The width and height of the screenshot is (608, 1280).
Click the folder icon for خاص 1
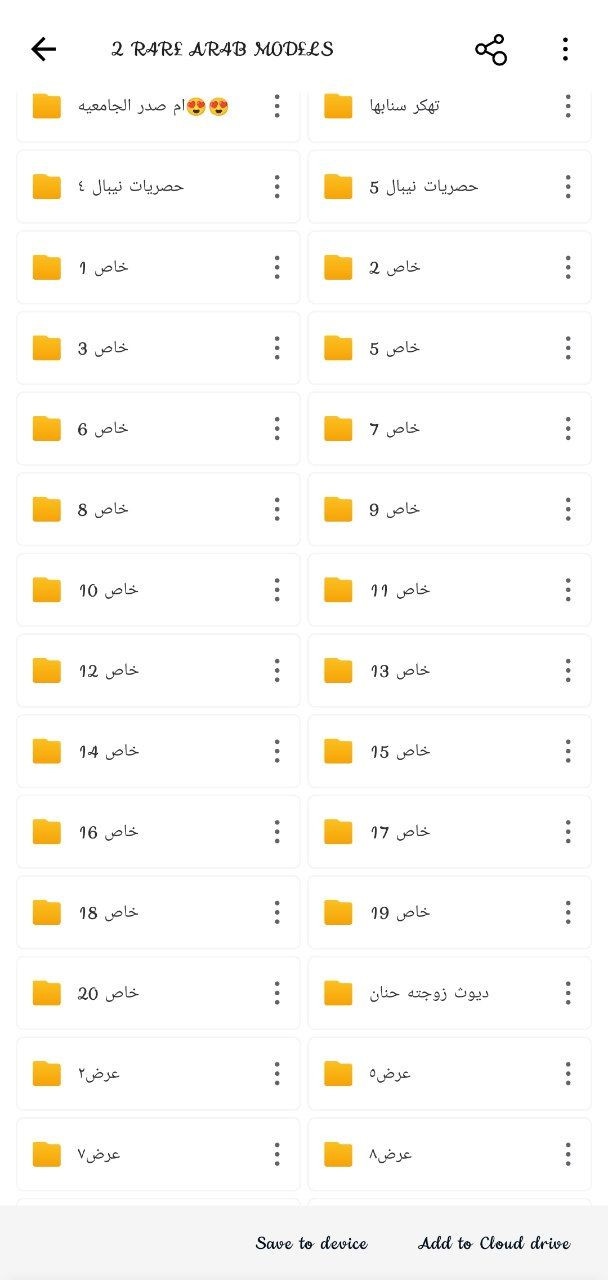[x=47, y=267]
